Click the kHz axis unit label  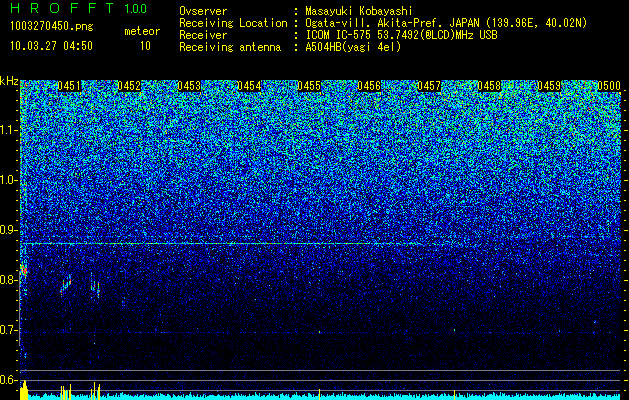coord(9,82)
